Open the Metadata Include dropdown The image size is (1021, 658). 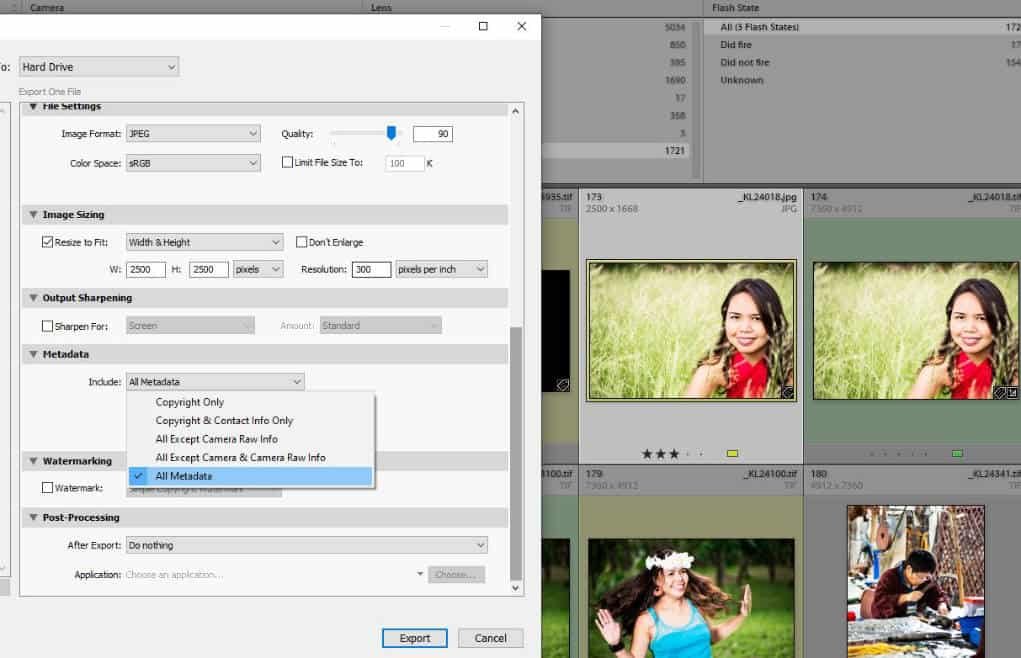(x=215, y=382)
